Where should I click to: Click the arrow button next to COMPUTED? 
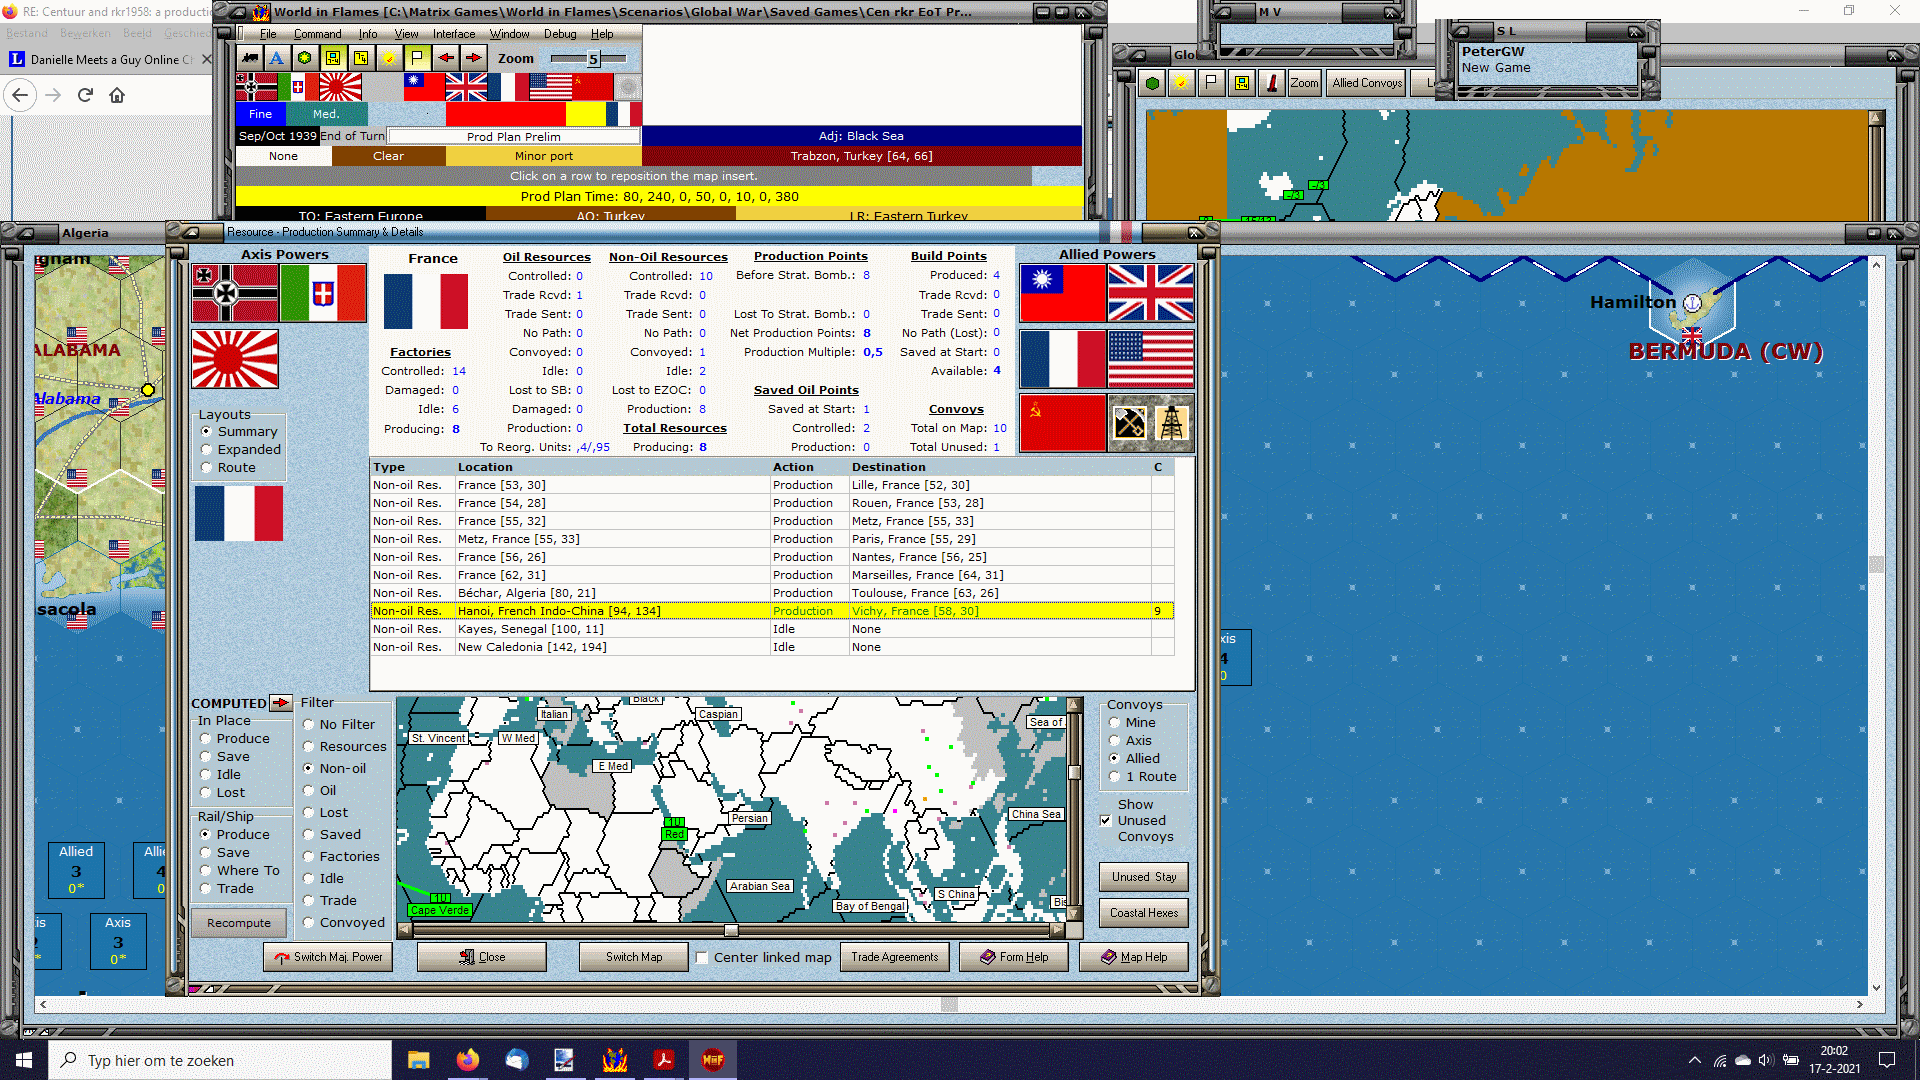point(281,703)
